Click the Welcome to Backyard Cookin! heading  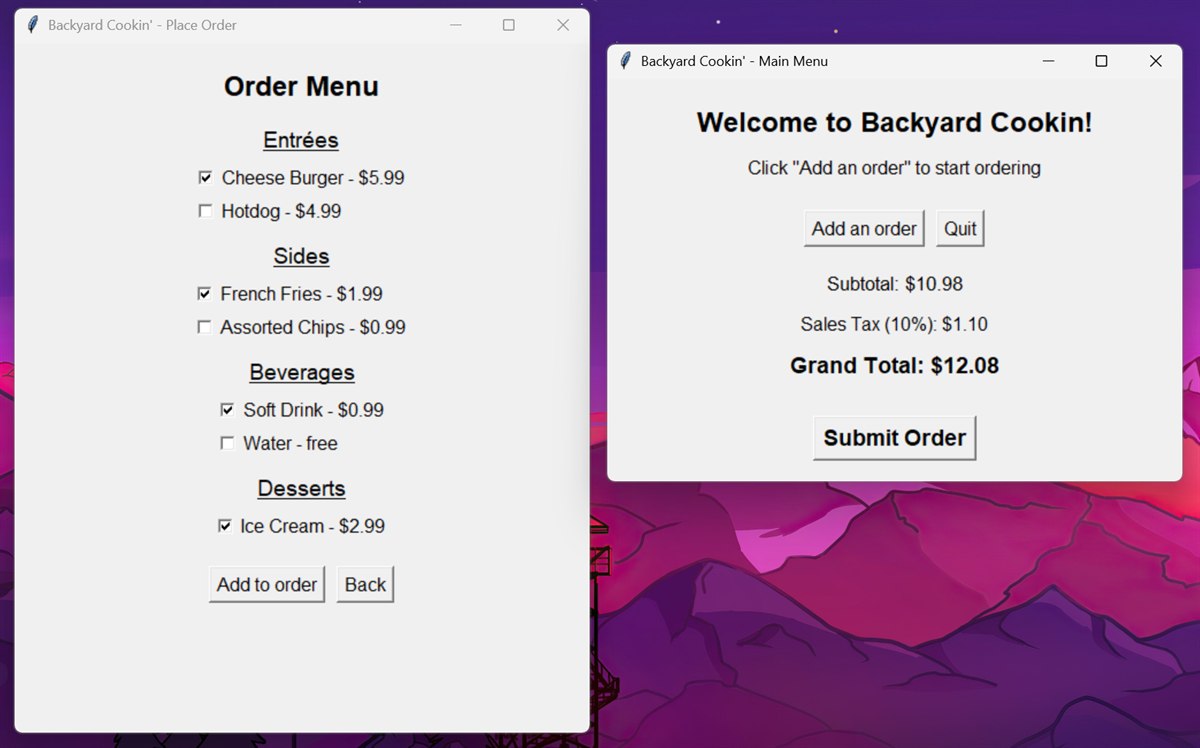(x=894, y=123)
